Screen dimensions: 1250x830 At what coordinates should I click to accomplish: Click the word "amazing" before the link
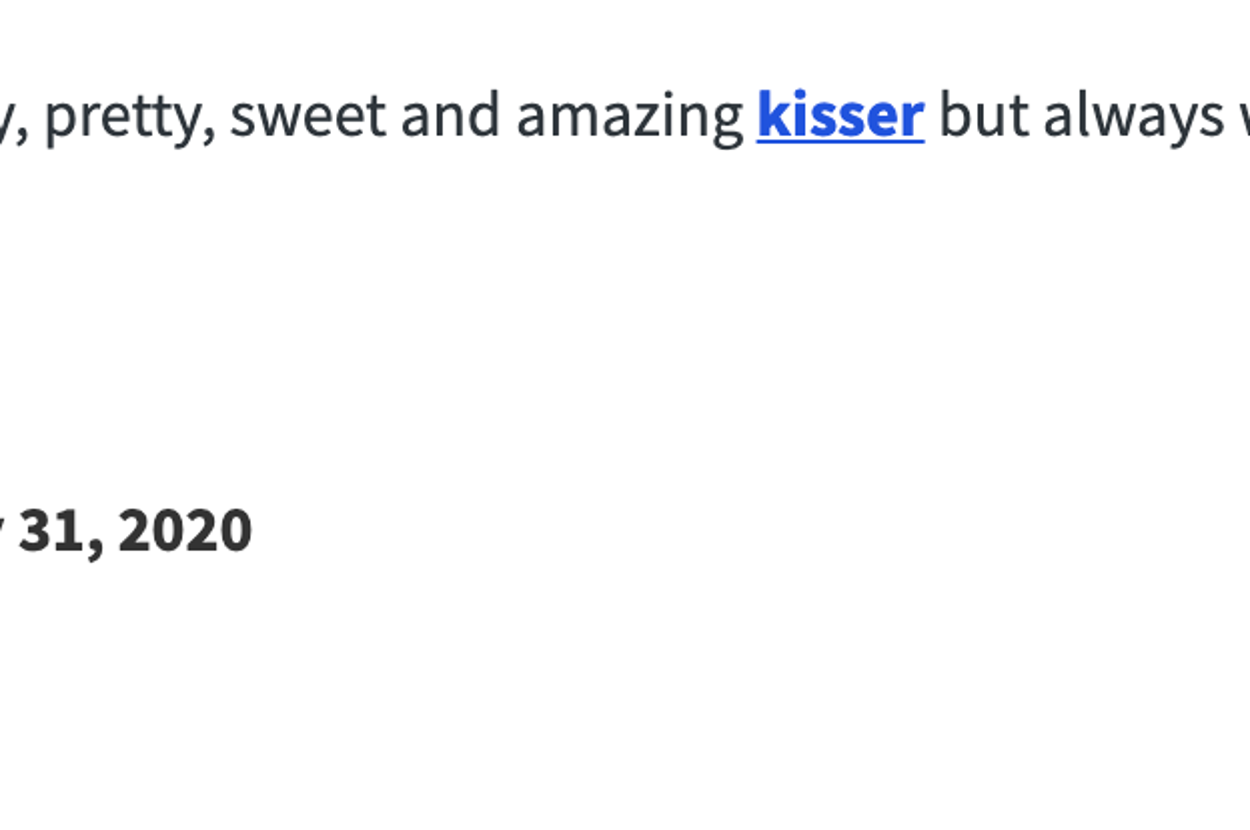click(x=629, y=118)
